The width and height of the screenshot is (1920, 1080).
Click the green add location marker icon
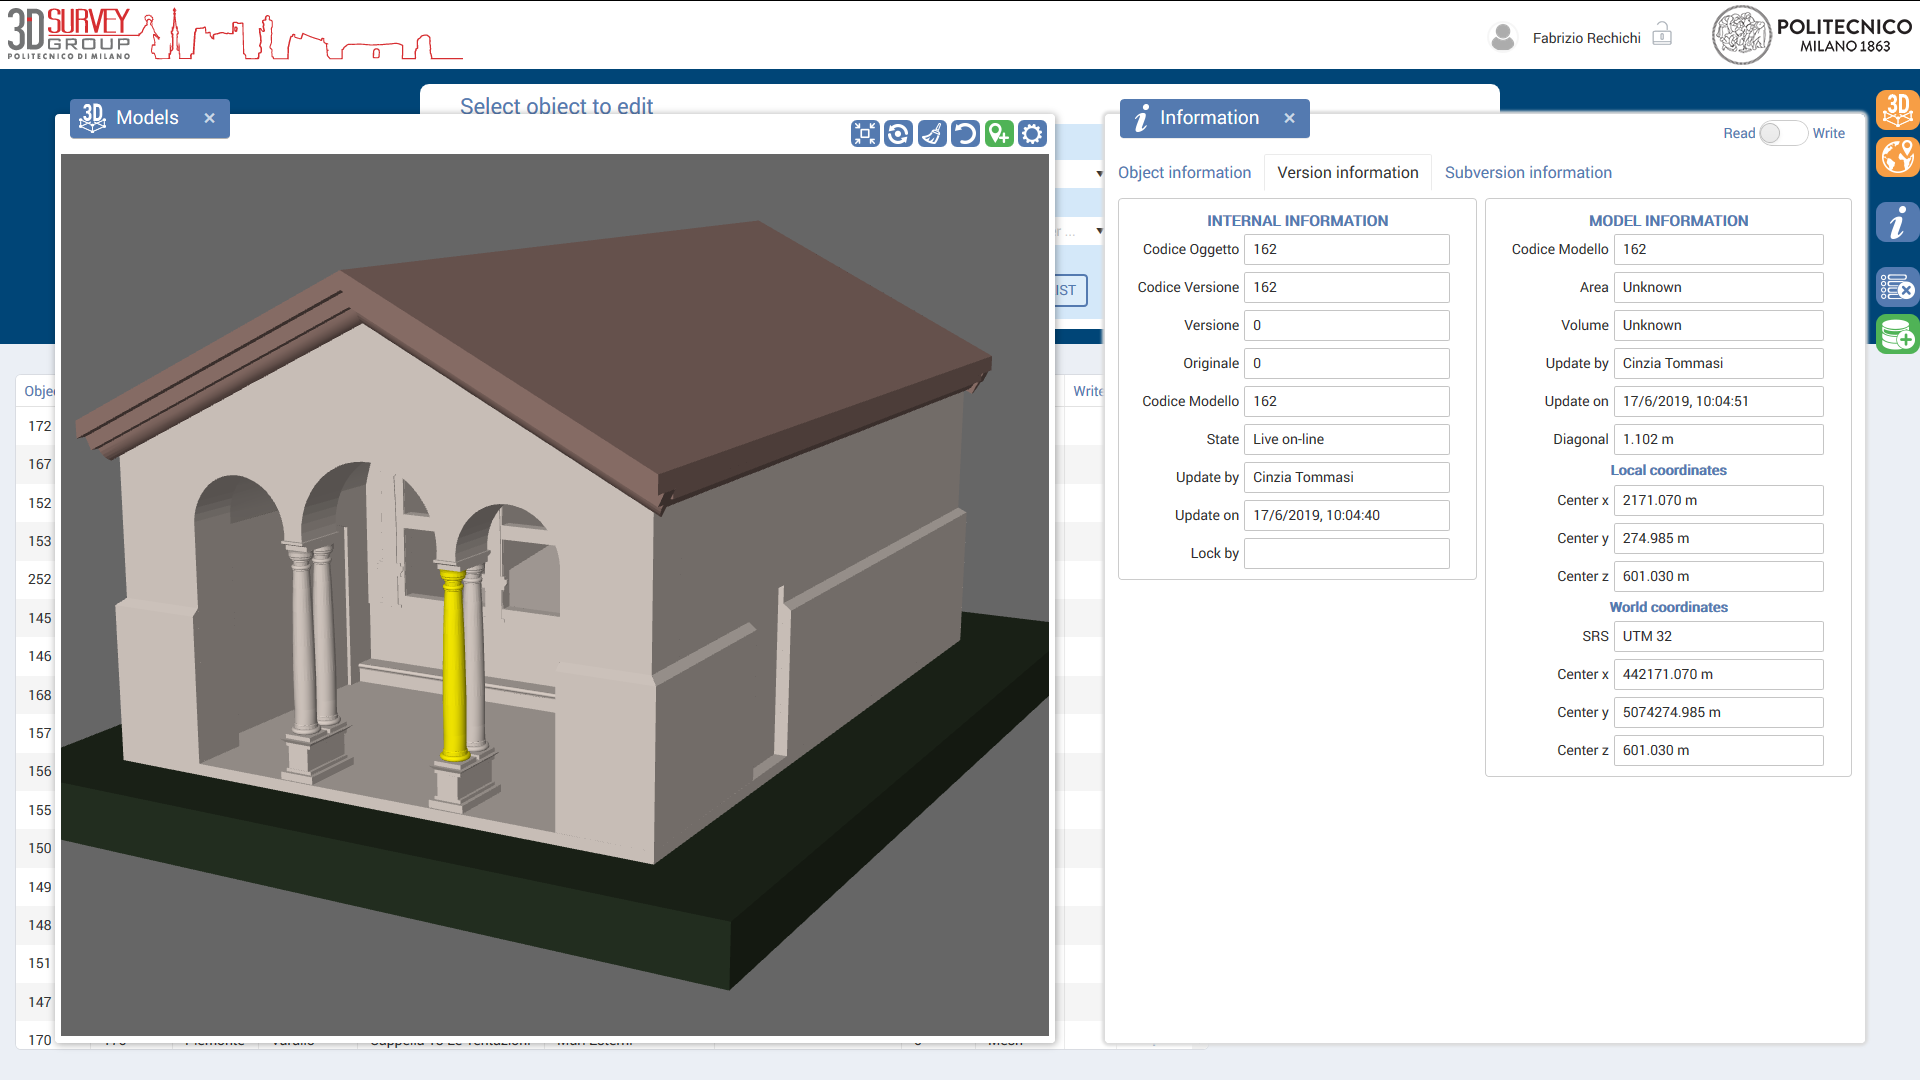(999, 134)
